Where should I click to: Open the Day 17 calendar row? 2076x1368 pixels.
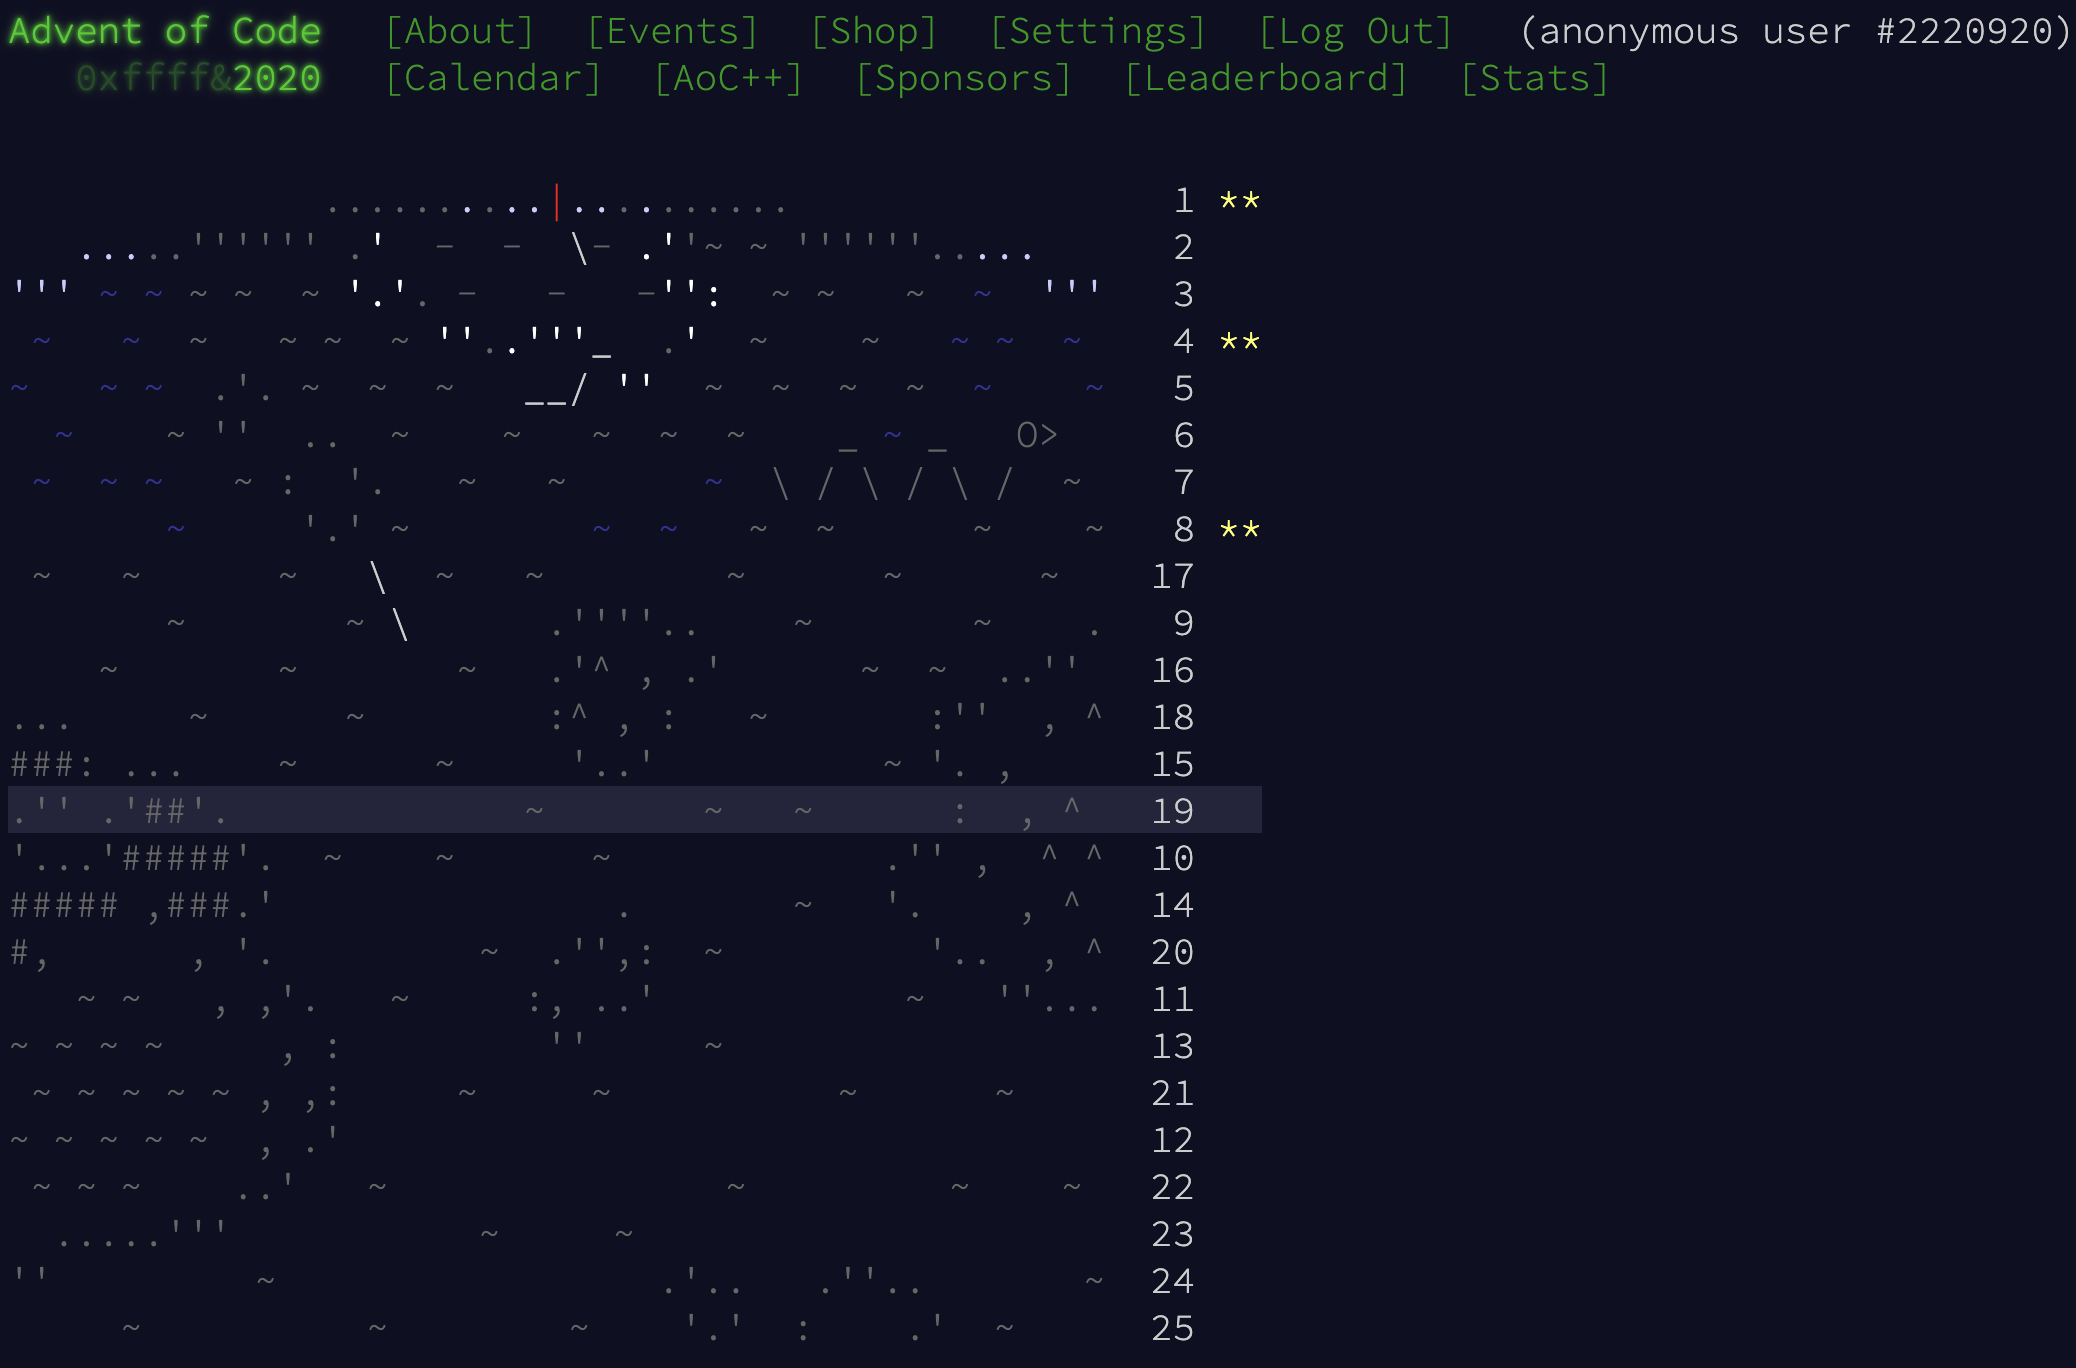coord(1172,577)
